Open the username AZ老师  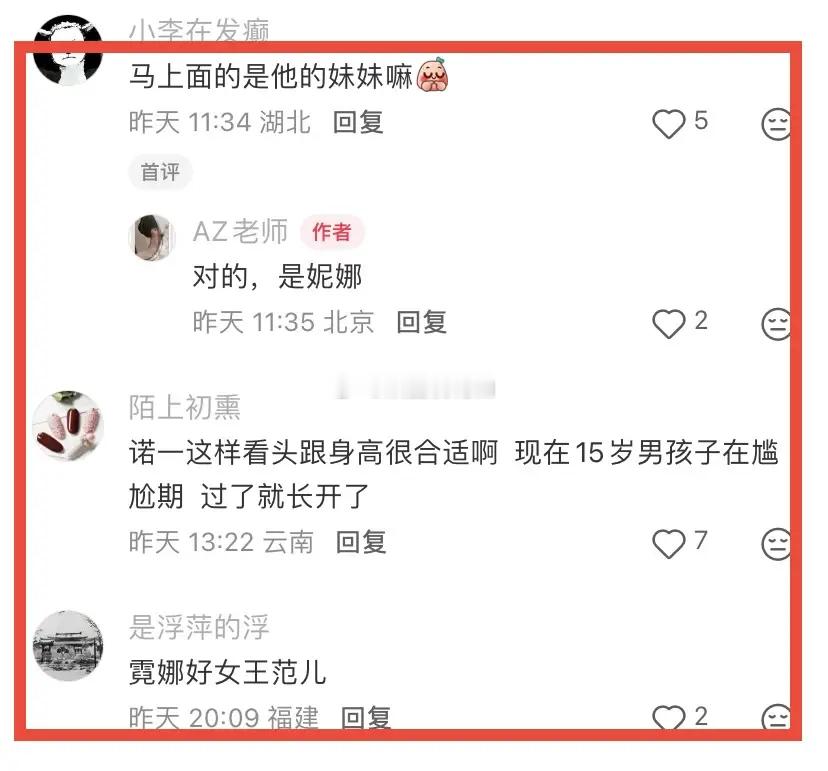(x=240, y=231)
